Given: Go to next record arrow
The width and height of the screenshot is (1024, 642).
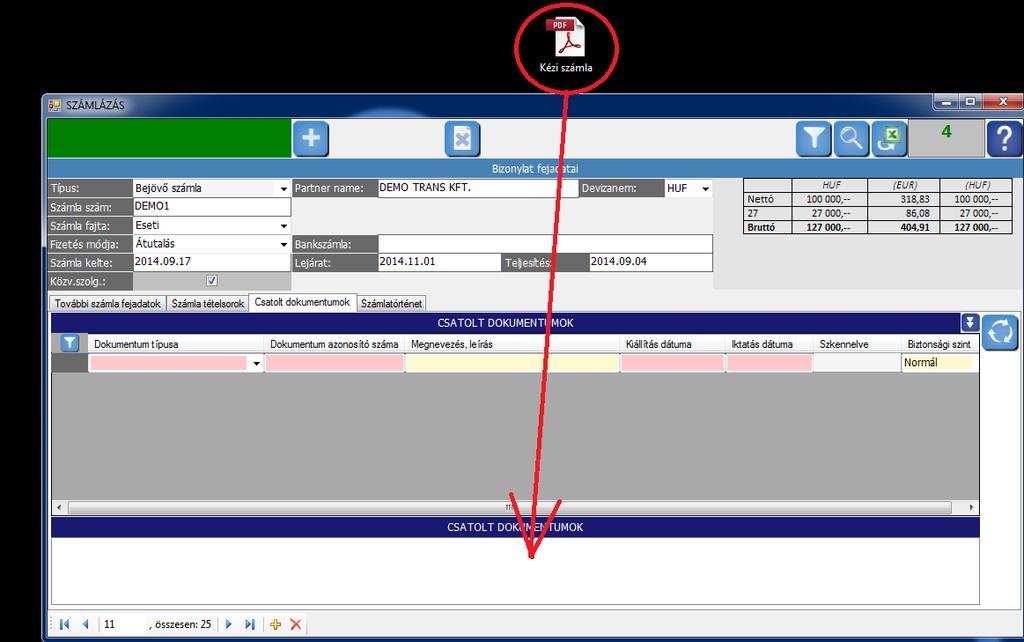Looking at the screenshot, I should (229, 624).
